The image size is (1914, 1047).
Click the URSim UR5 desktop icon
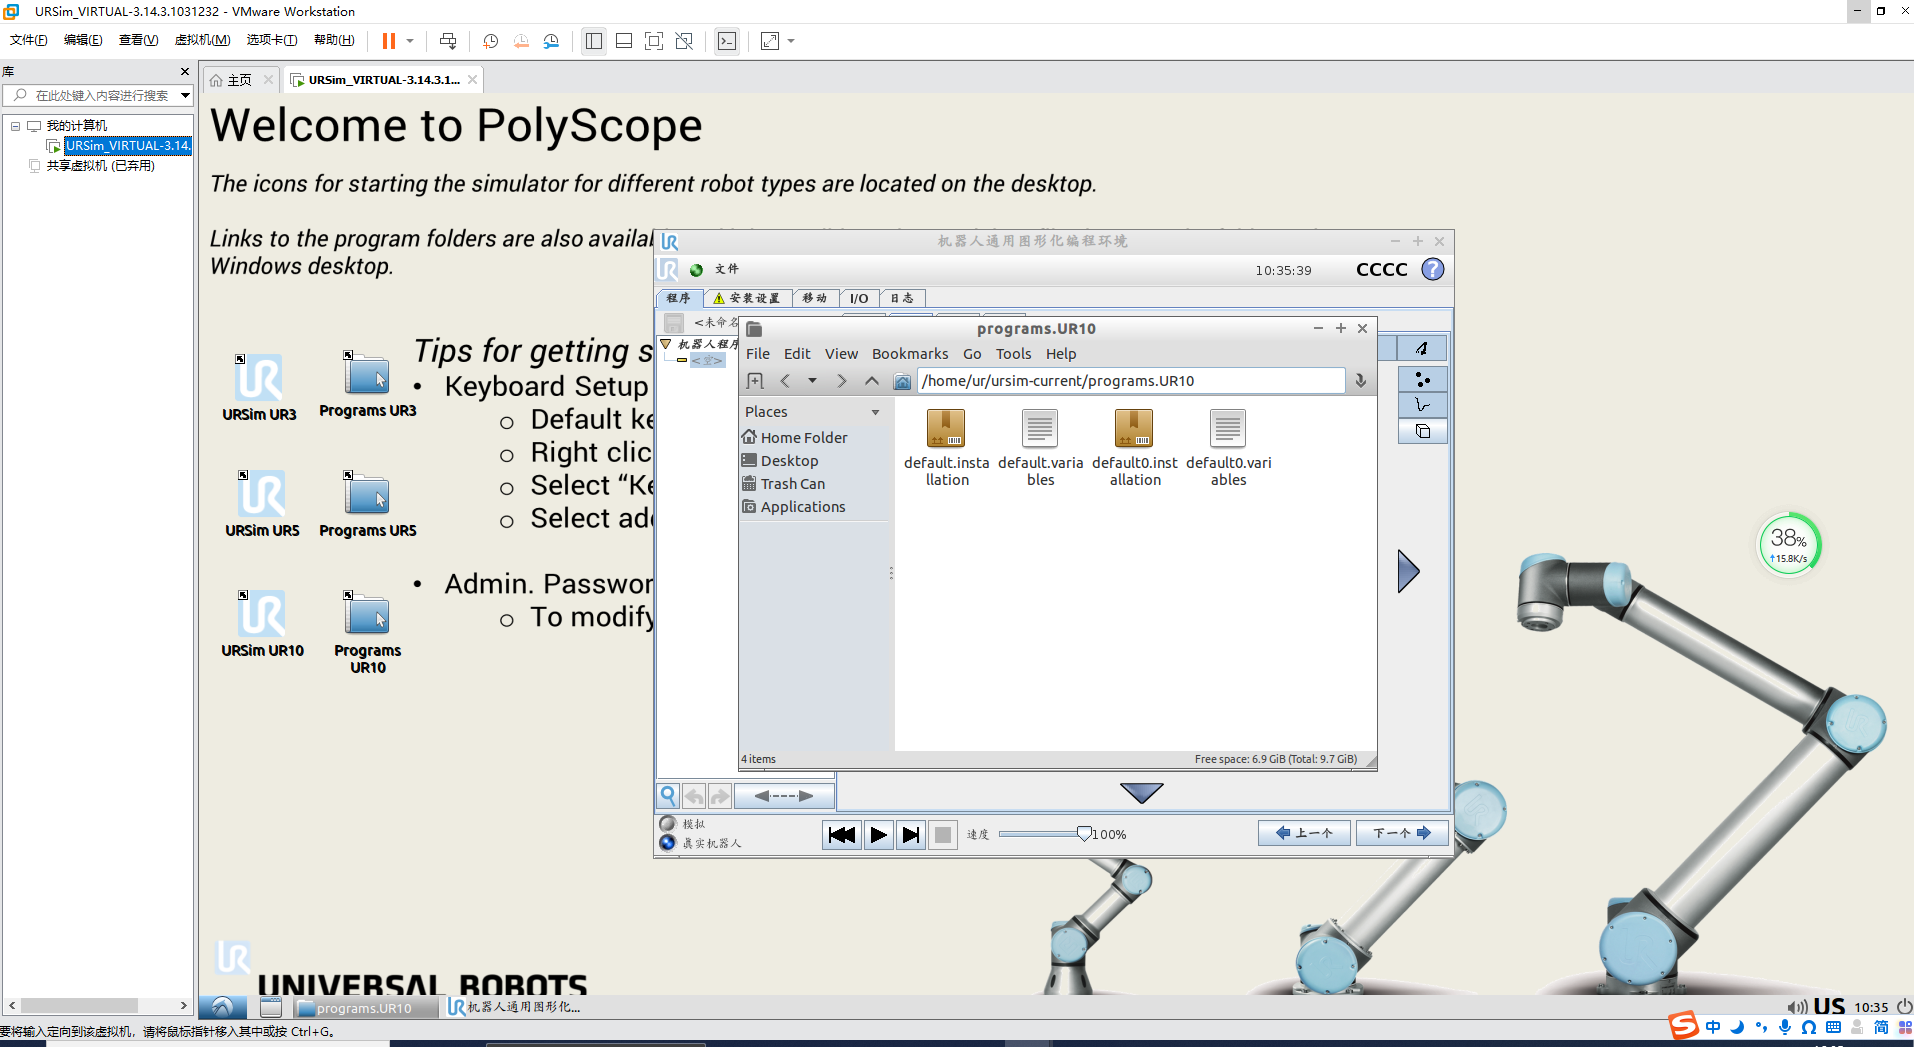click(262, 504)
